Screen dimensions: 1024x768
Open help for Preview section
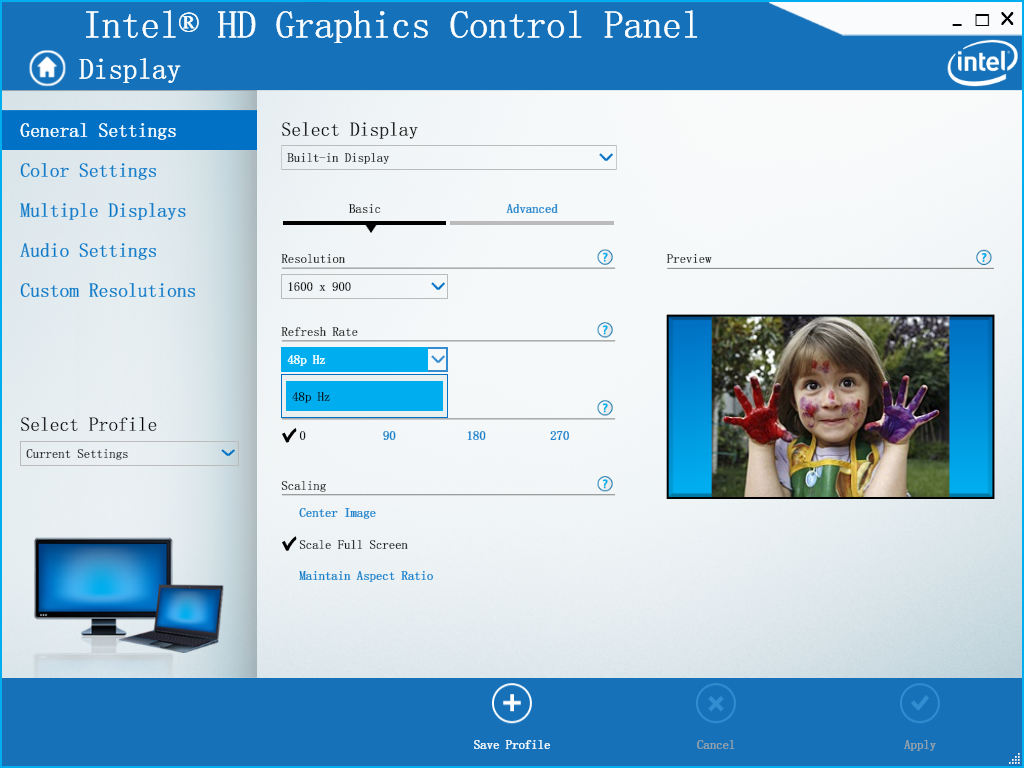tap(984, 257)
